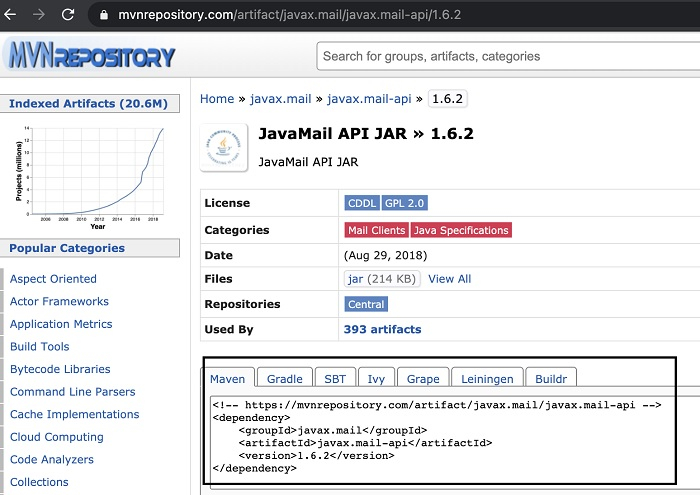Screen dimensions: 700x495
Task: Click Indexed Artifacts (20.6M) heading
Action: pyautogui.click(x=88, y=104)
